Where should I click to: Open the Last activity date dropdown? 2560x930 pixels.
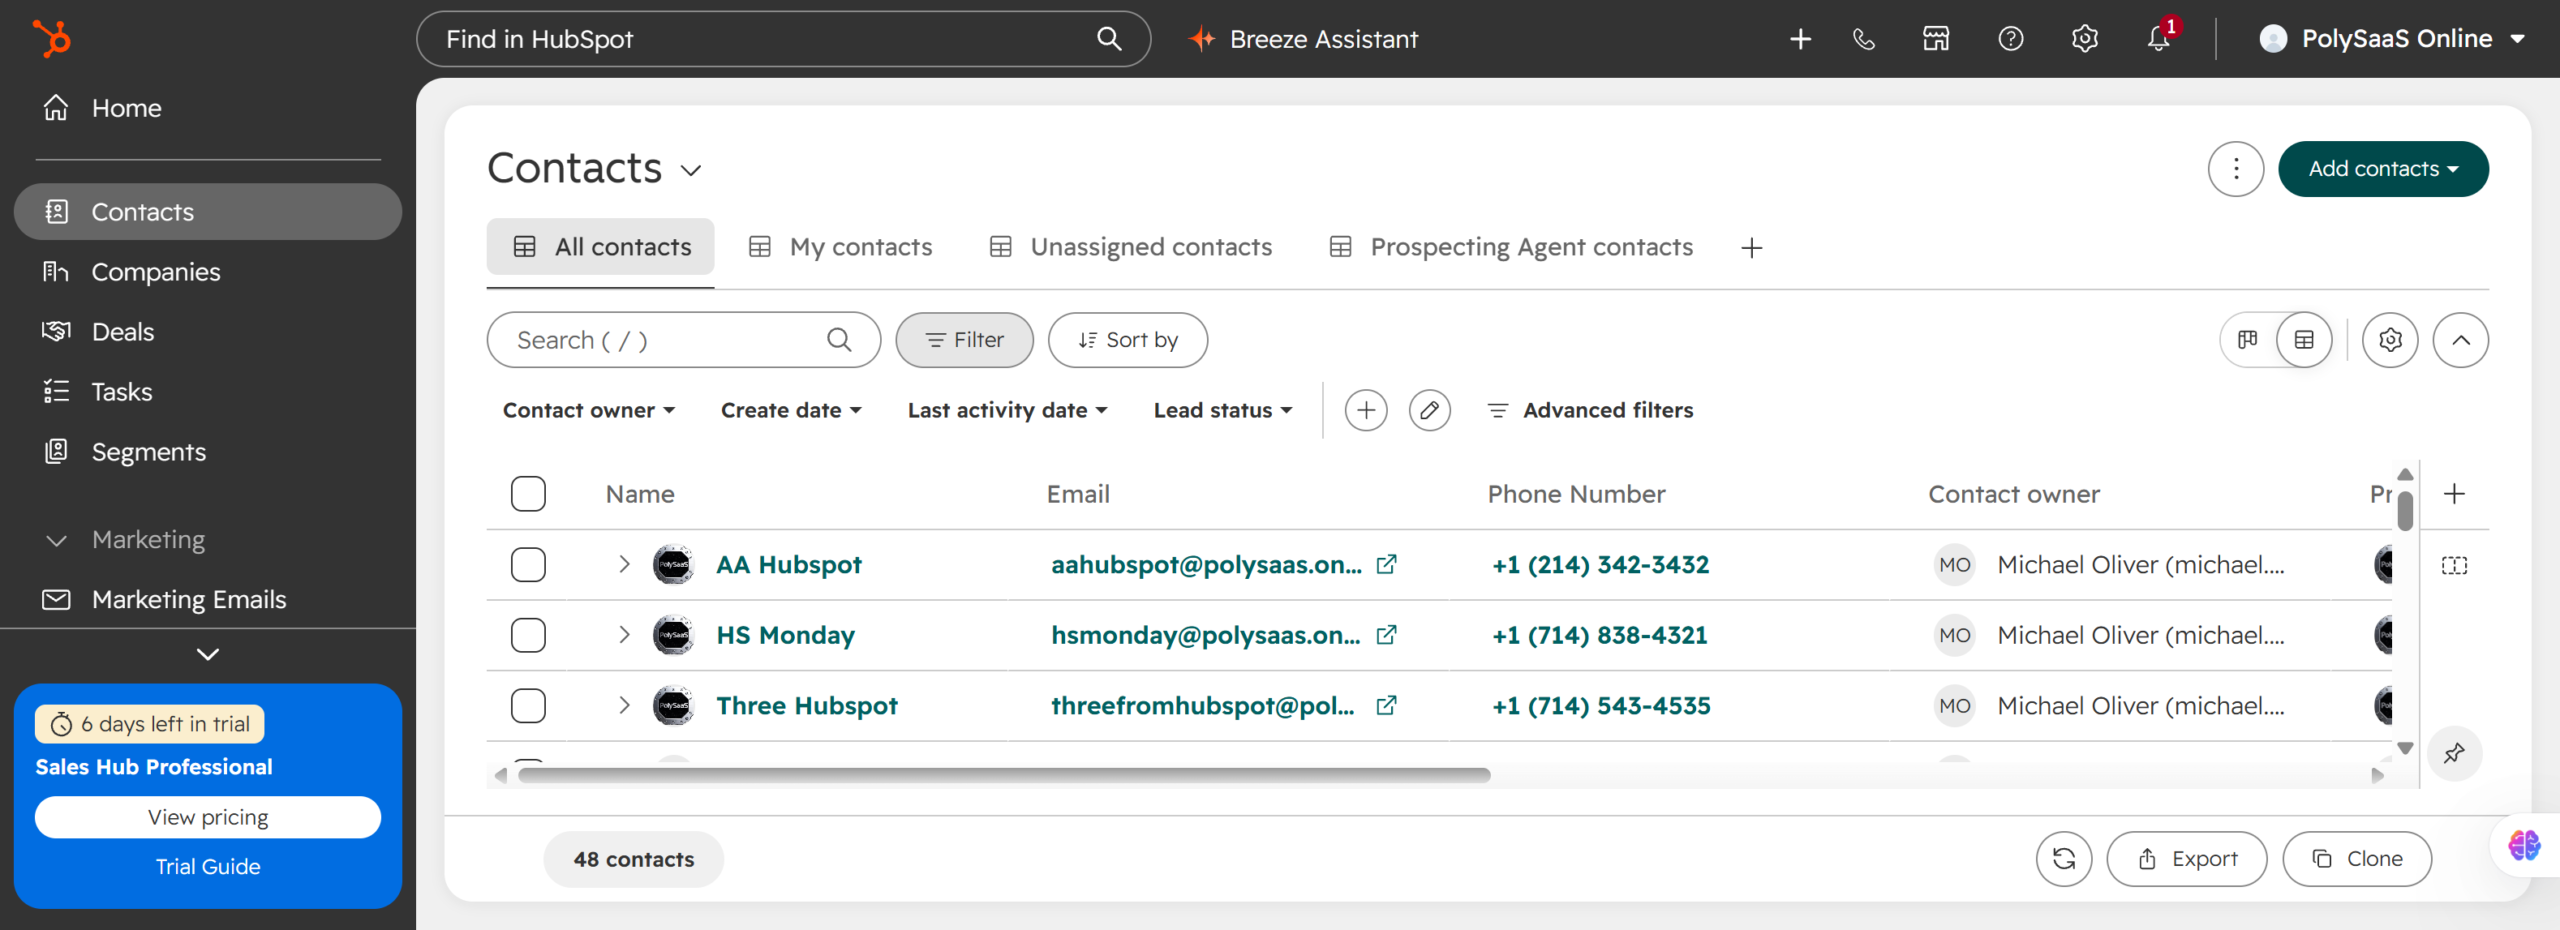[x=1007, y=410]
